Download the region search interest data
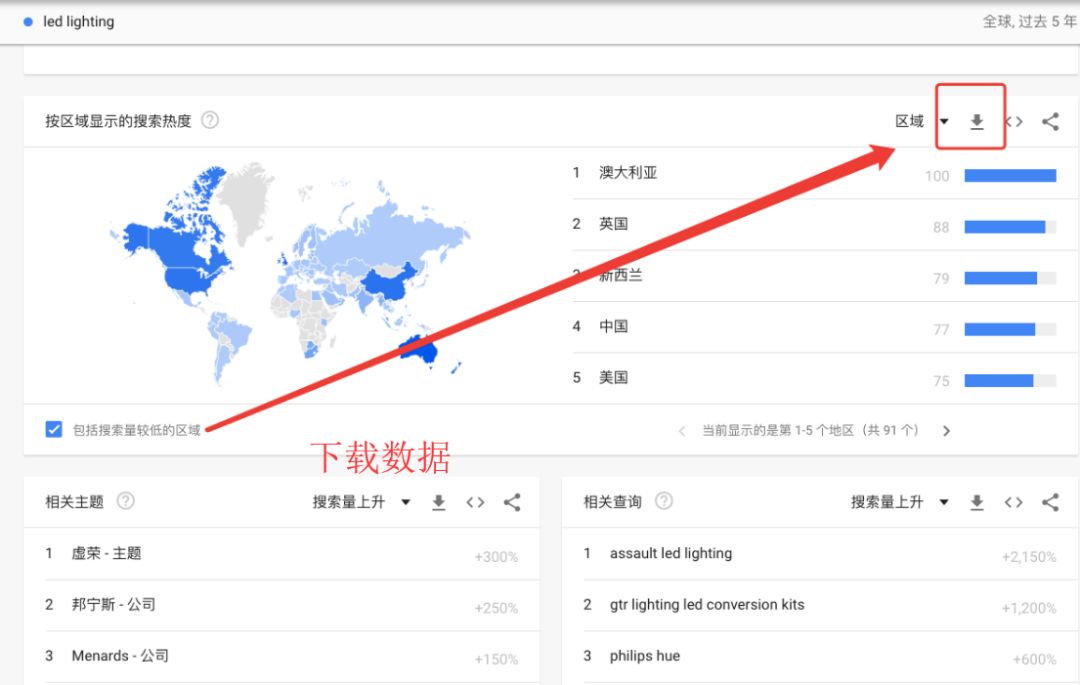This screenshot has height=685, width=1080. pyautogui.click(x=977, y=122)
